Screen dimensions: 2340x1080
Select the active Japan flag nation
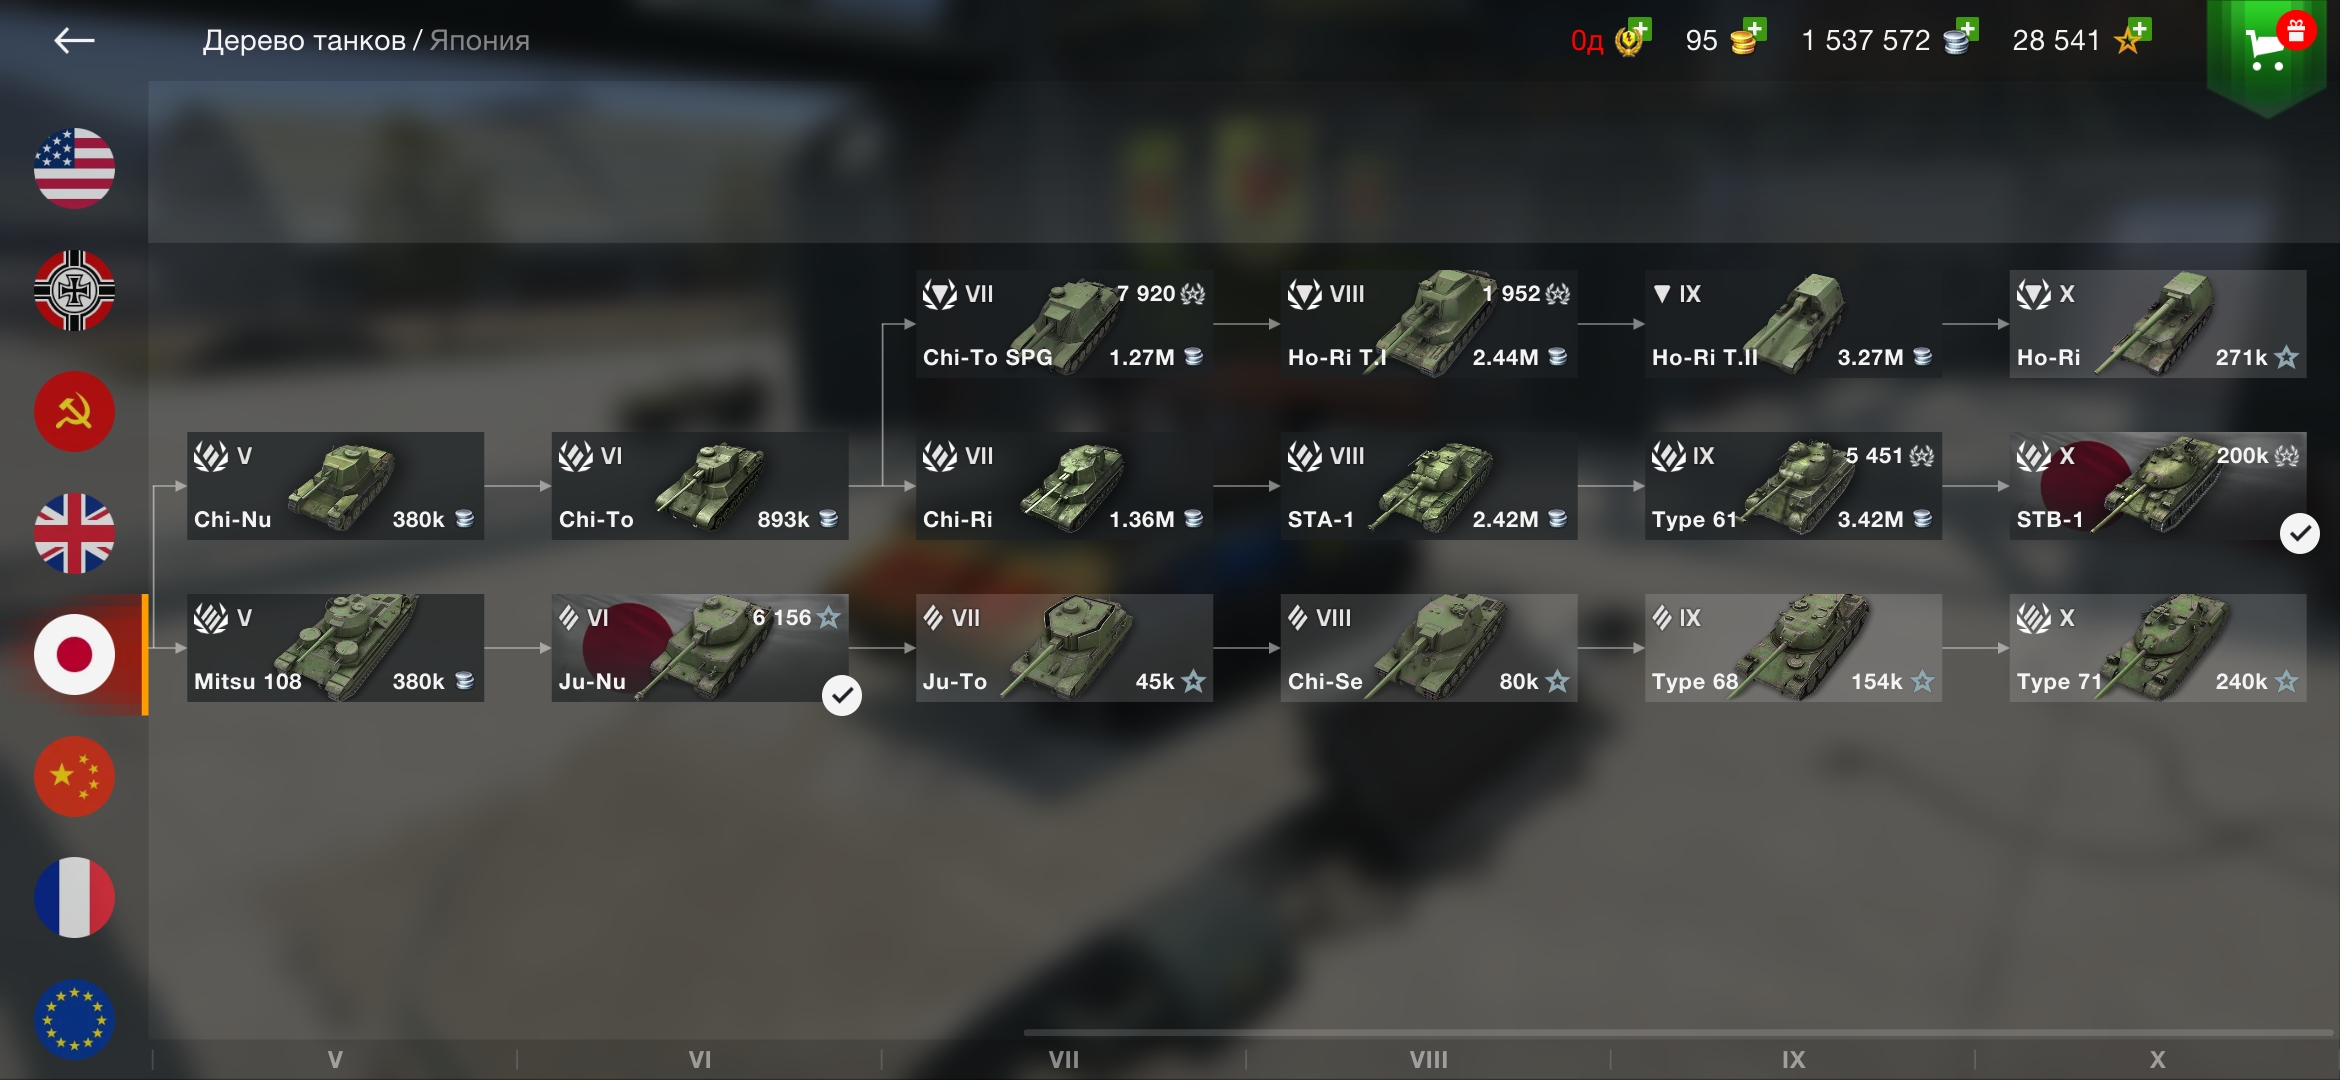coord(74,655)
